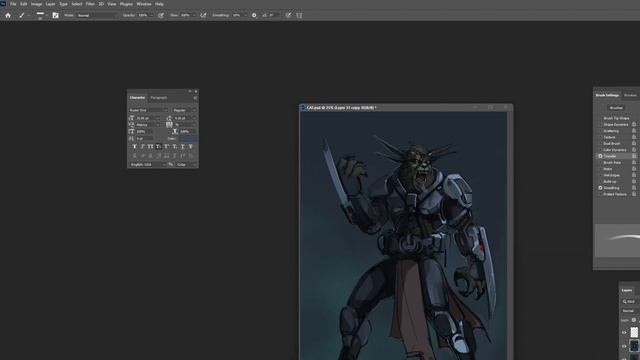Enable Dual Brush checkbox
Image resolution: width=640 pixels, height=360 pixels.
(600, 144)
